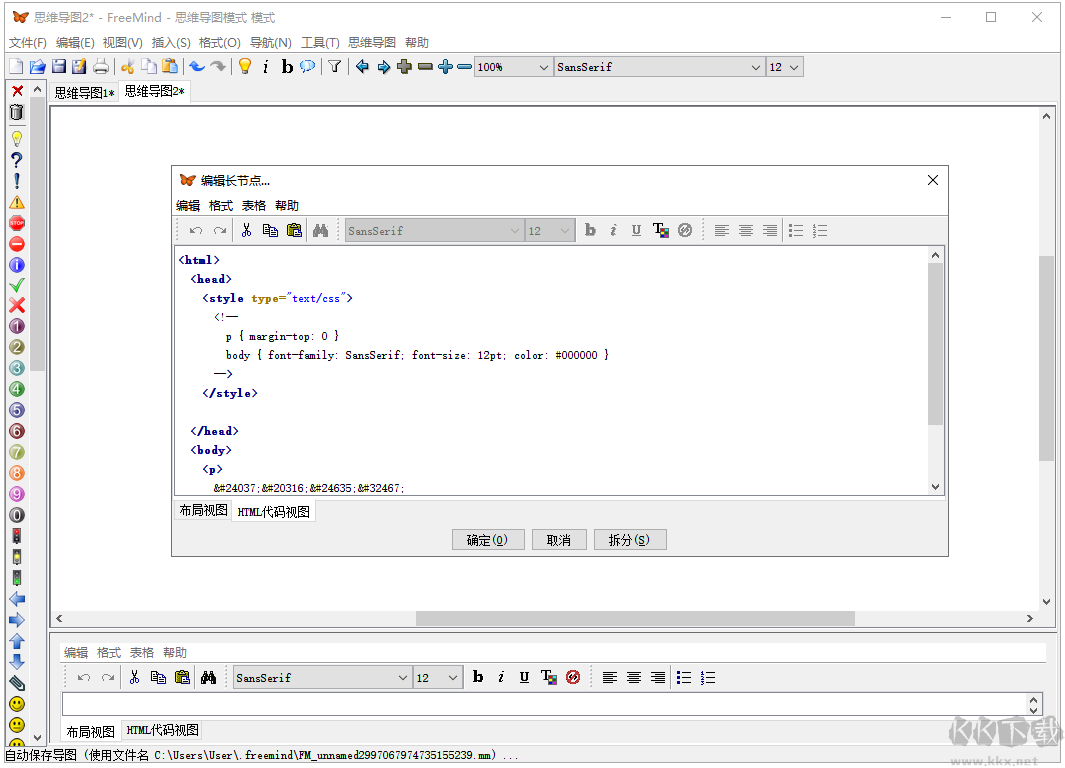Add the green checkmark icon from sidebar
This screenshot has width=1065, height=768.
(x=17, y=285)
